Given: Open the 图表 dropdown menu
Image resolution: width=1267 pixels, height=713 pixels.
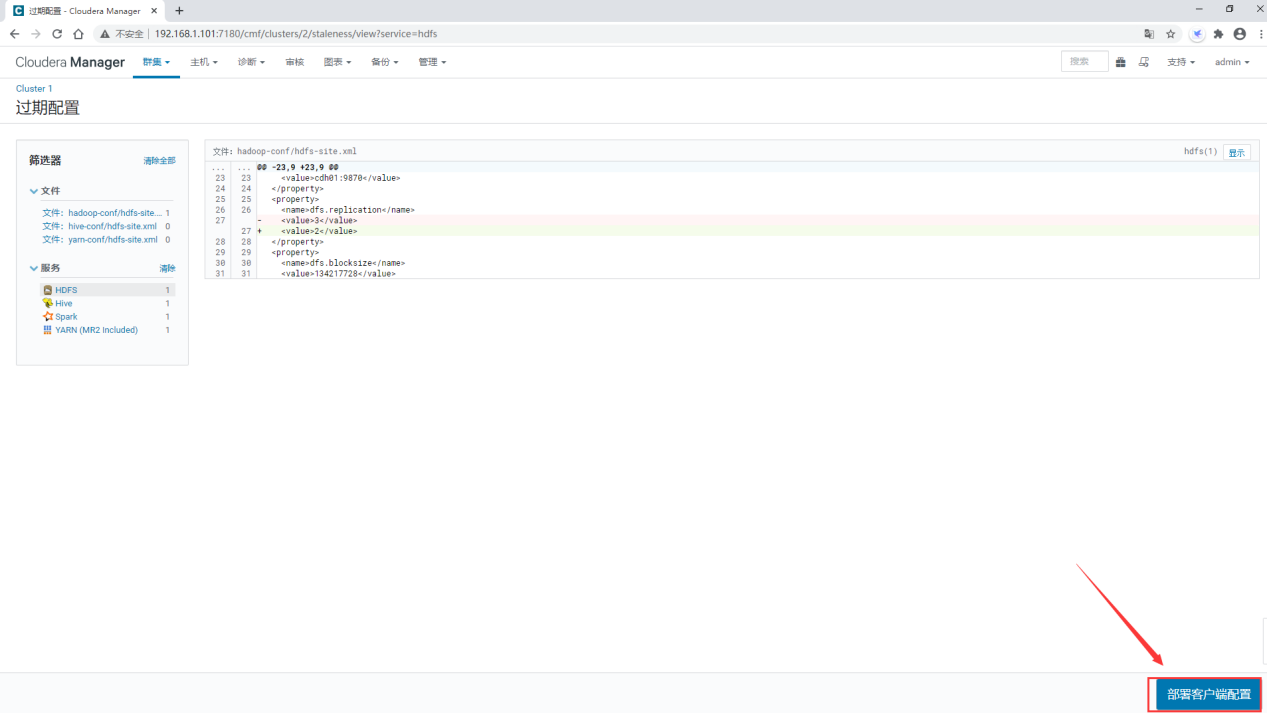Looking at the screenshot, I should (x=337, y=62).
